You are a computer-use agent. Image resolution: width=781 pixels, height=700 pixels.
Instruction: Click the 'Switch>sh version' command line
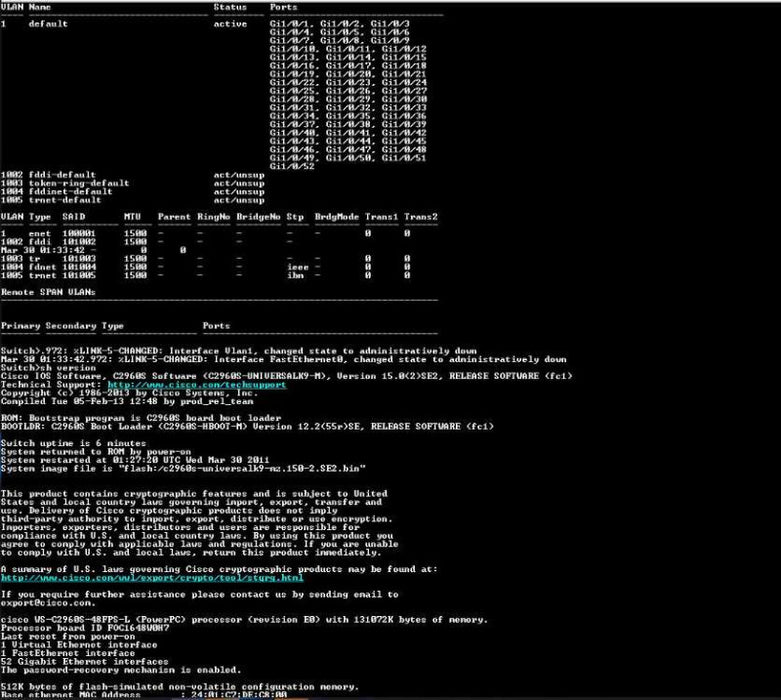coord(48,368)
